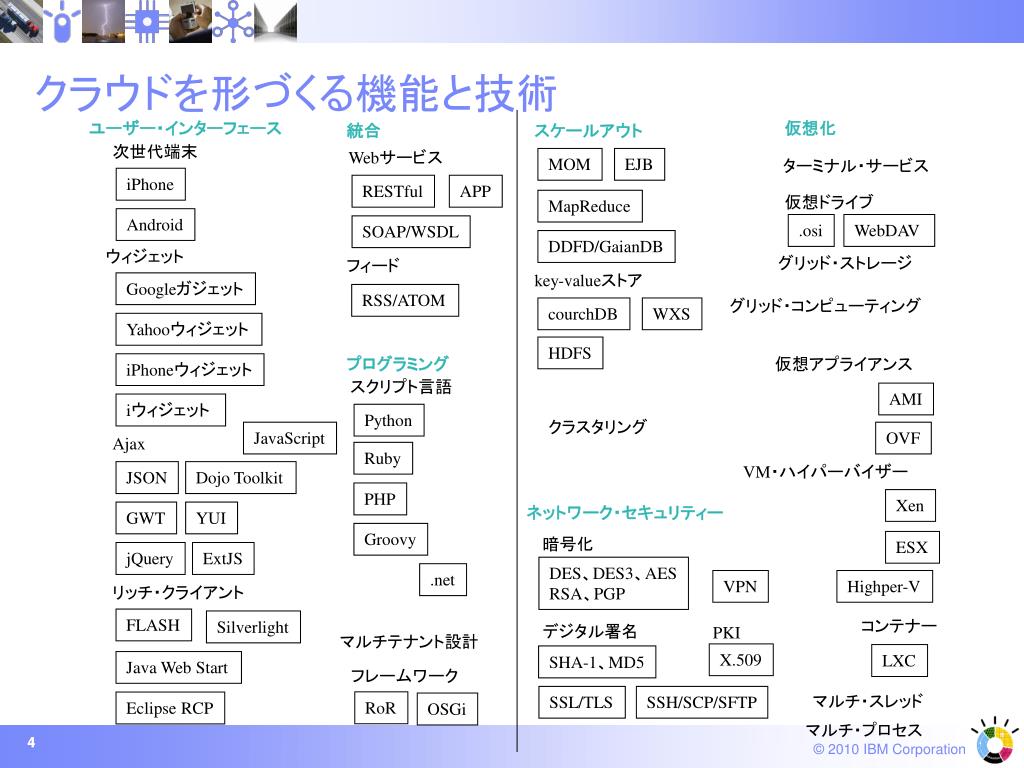The height and width of the screenshot is (768, 1024).
Task: Select the Ruby box
Action: click(383, 458)
